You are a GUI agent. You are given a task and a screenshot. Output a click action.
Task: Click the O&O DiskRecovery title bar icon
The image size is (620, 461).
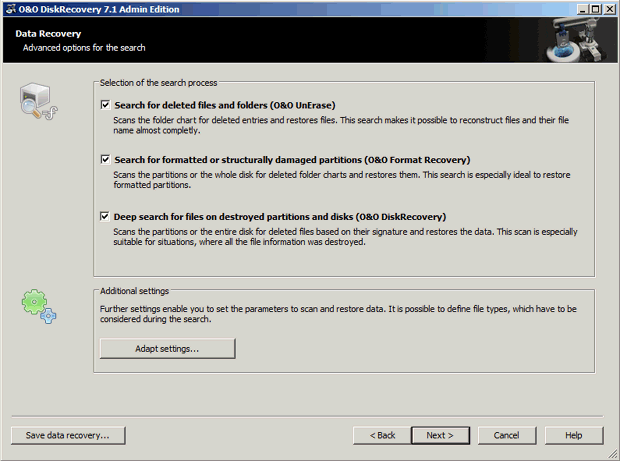(x=9, y=8)
